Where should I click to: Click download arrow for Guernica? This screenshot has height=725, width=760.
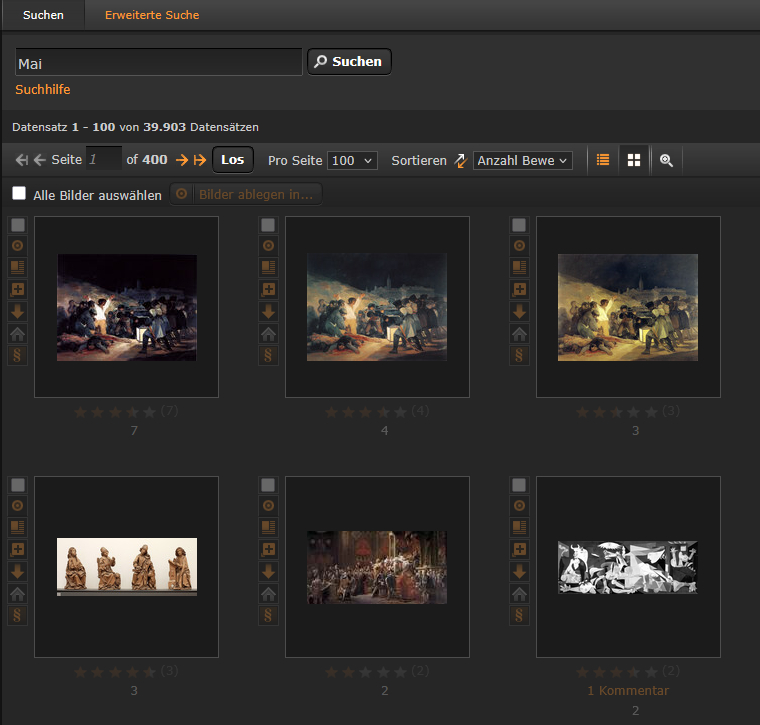point(519,571)
